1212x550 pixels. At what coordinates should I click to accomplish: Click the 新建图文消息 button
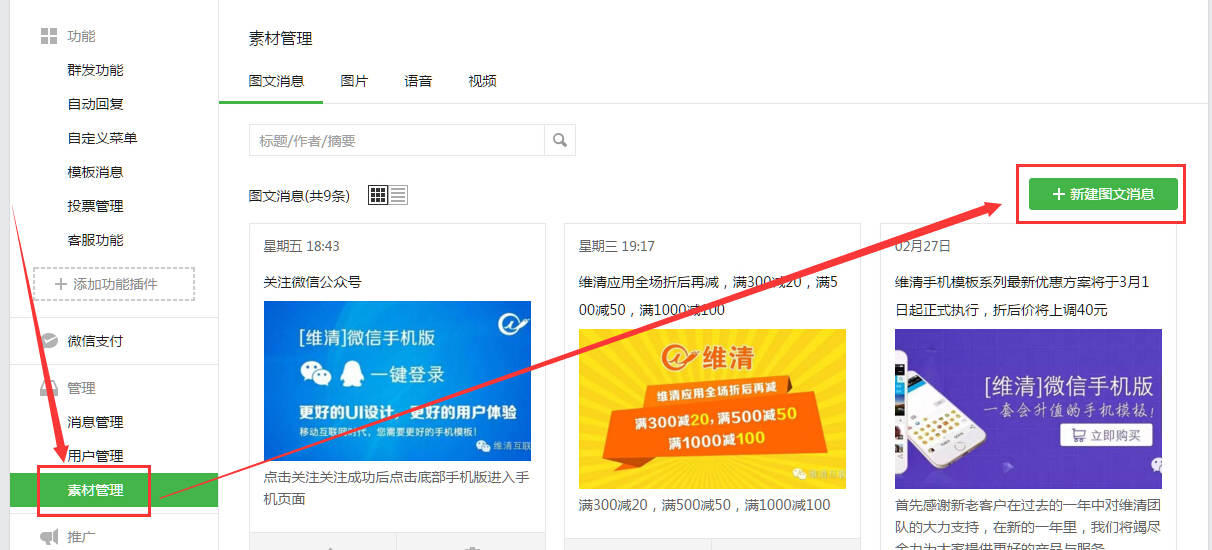click(1103, 194)
